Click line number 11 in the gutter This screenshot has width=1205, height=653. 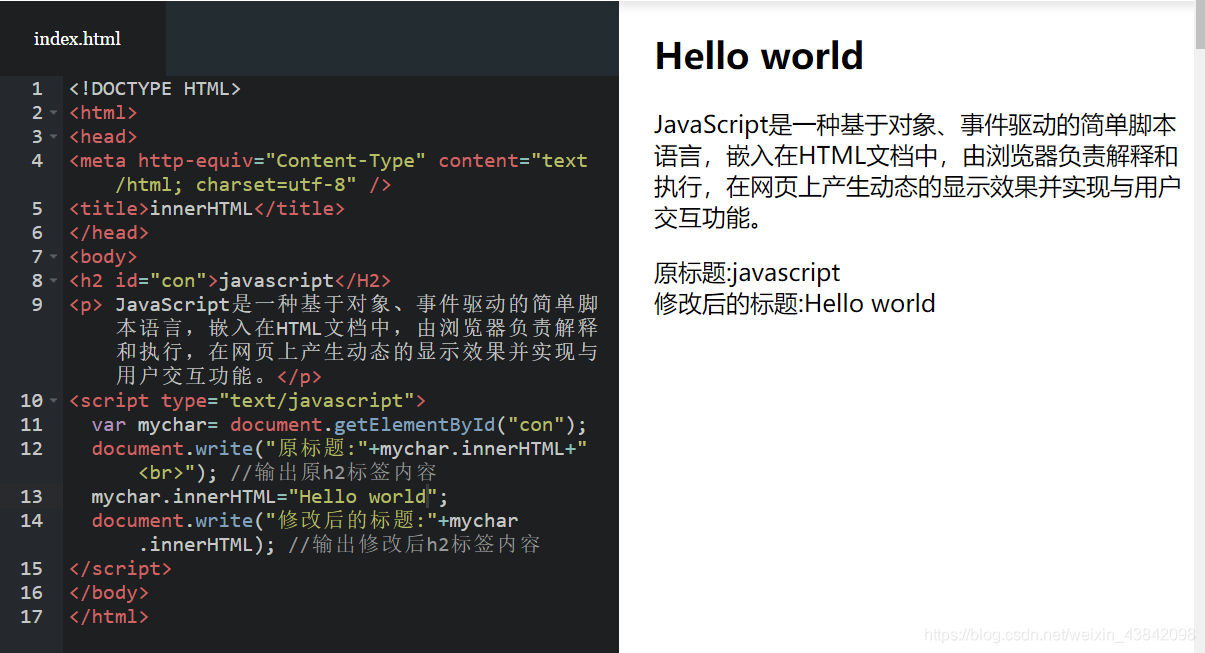32,425
